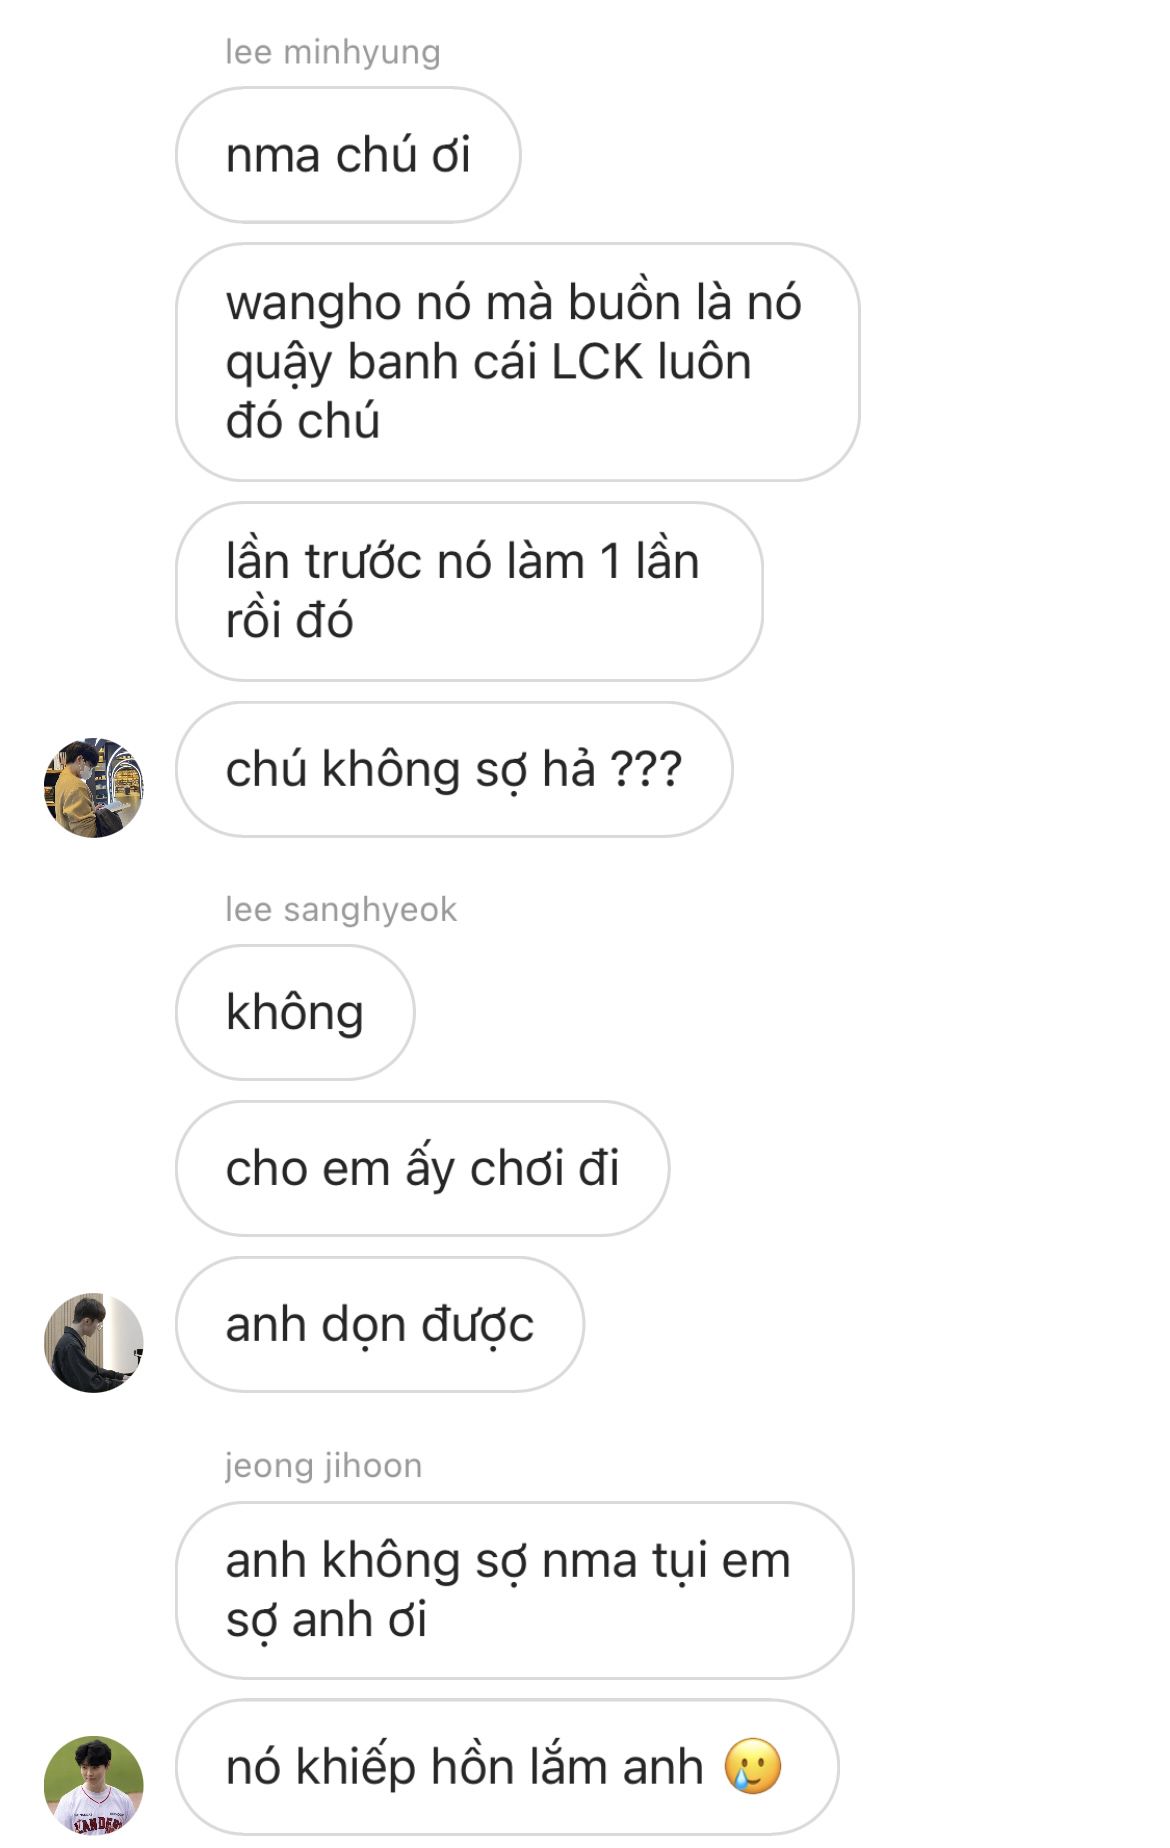Tap 'rồi đó' in the third bubble
This screenshot has height=1848, width=1170.
[x=289, y=621]
